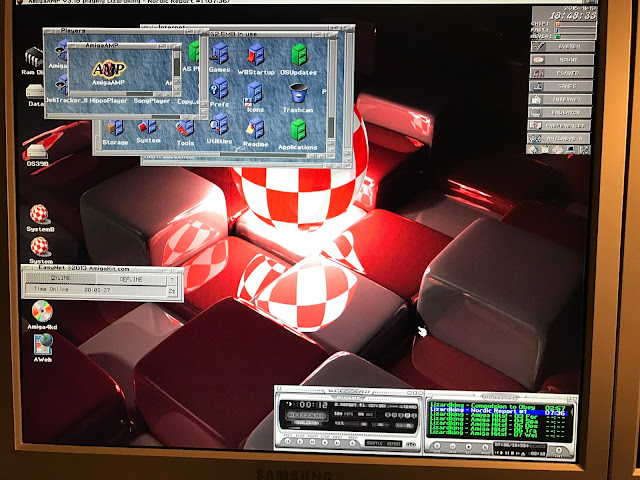640x480 pixels.
Task: Click the vertical scrollbar in AmigaAMP drawer window
Action: (x=177, y=63)
